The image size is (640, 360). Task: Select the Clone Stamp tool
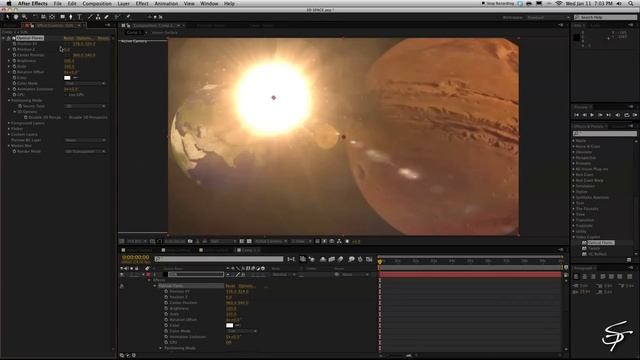point(98,17)
